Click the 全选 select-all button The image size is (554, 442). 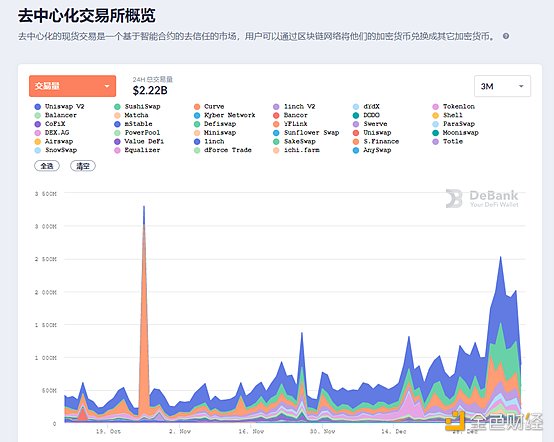47,166
